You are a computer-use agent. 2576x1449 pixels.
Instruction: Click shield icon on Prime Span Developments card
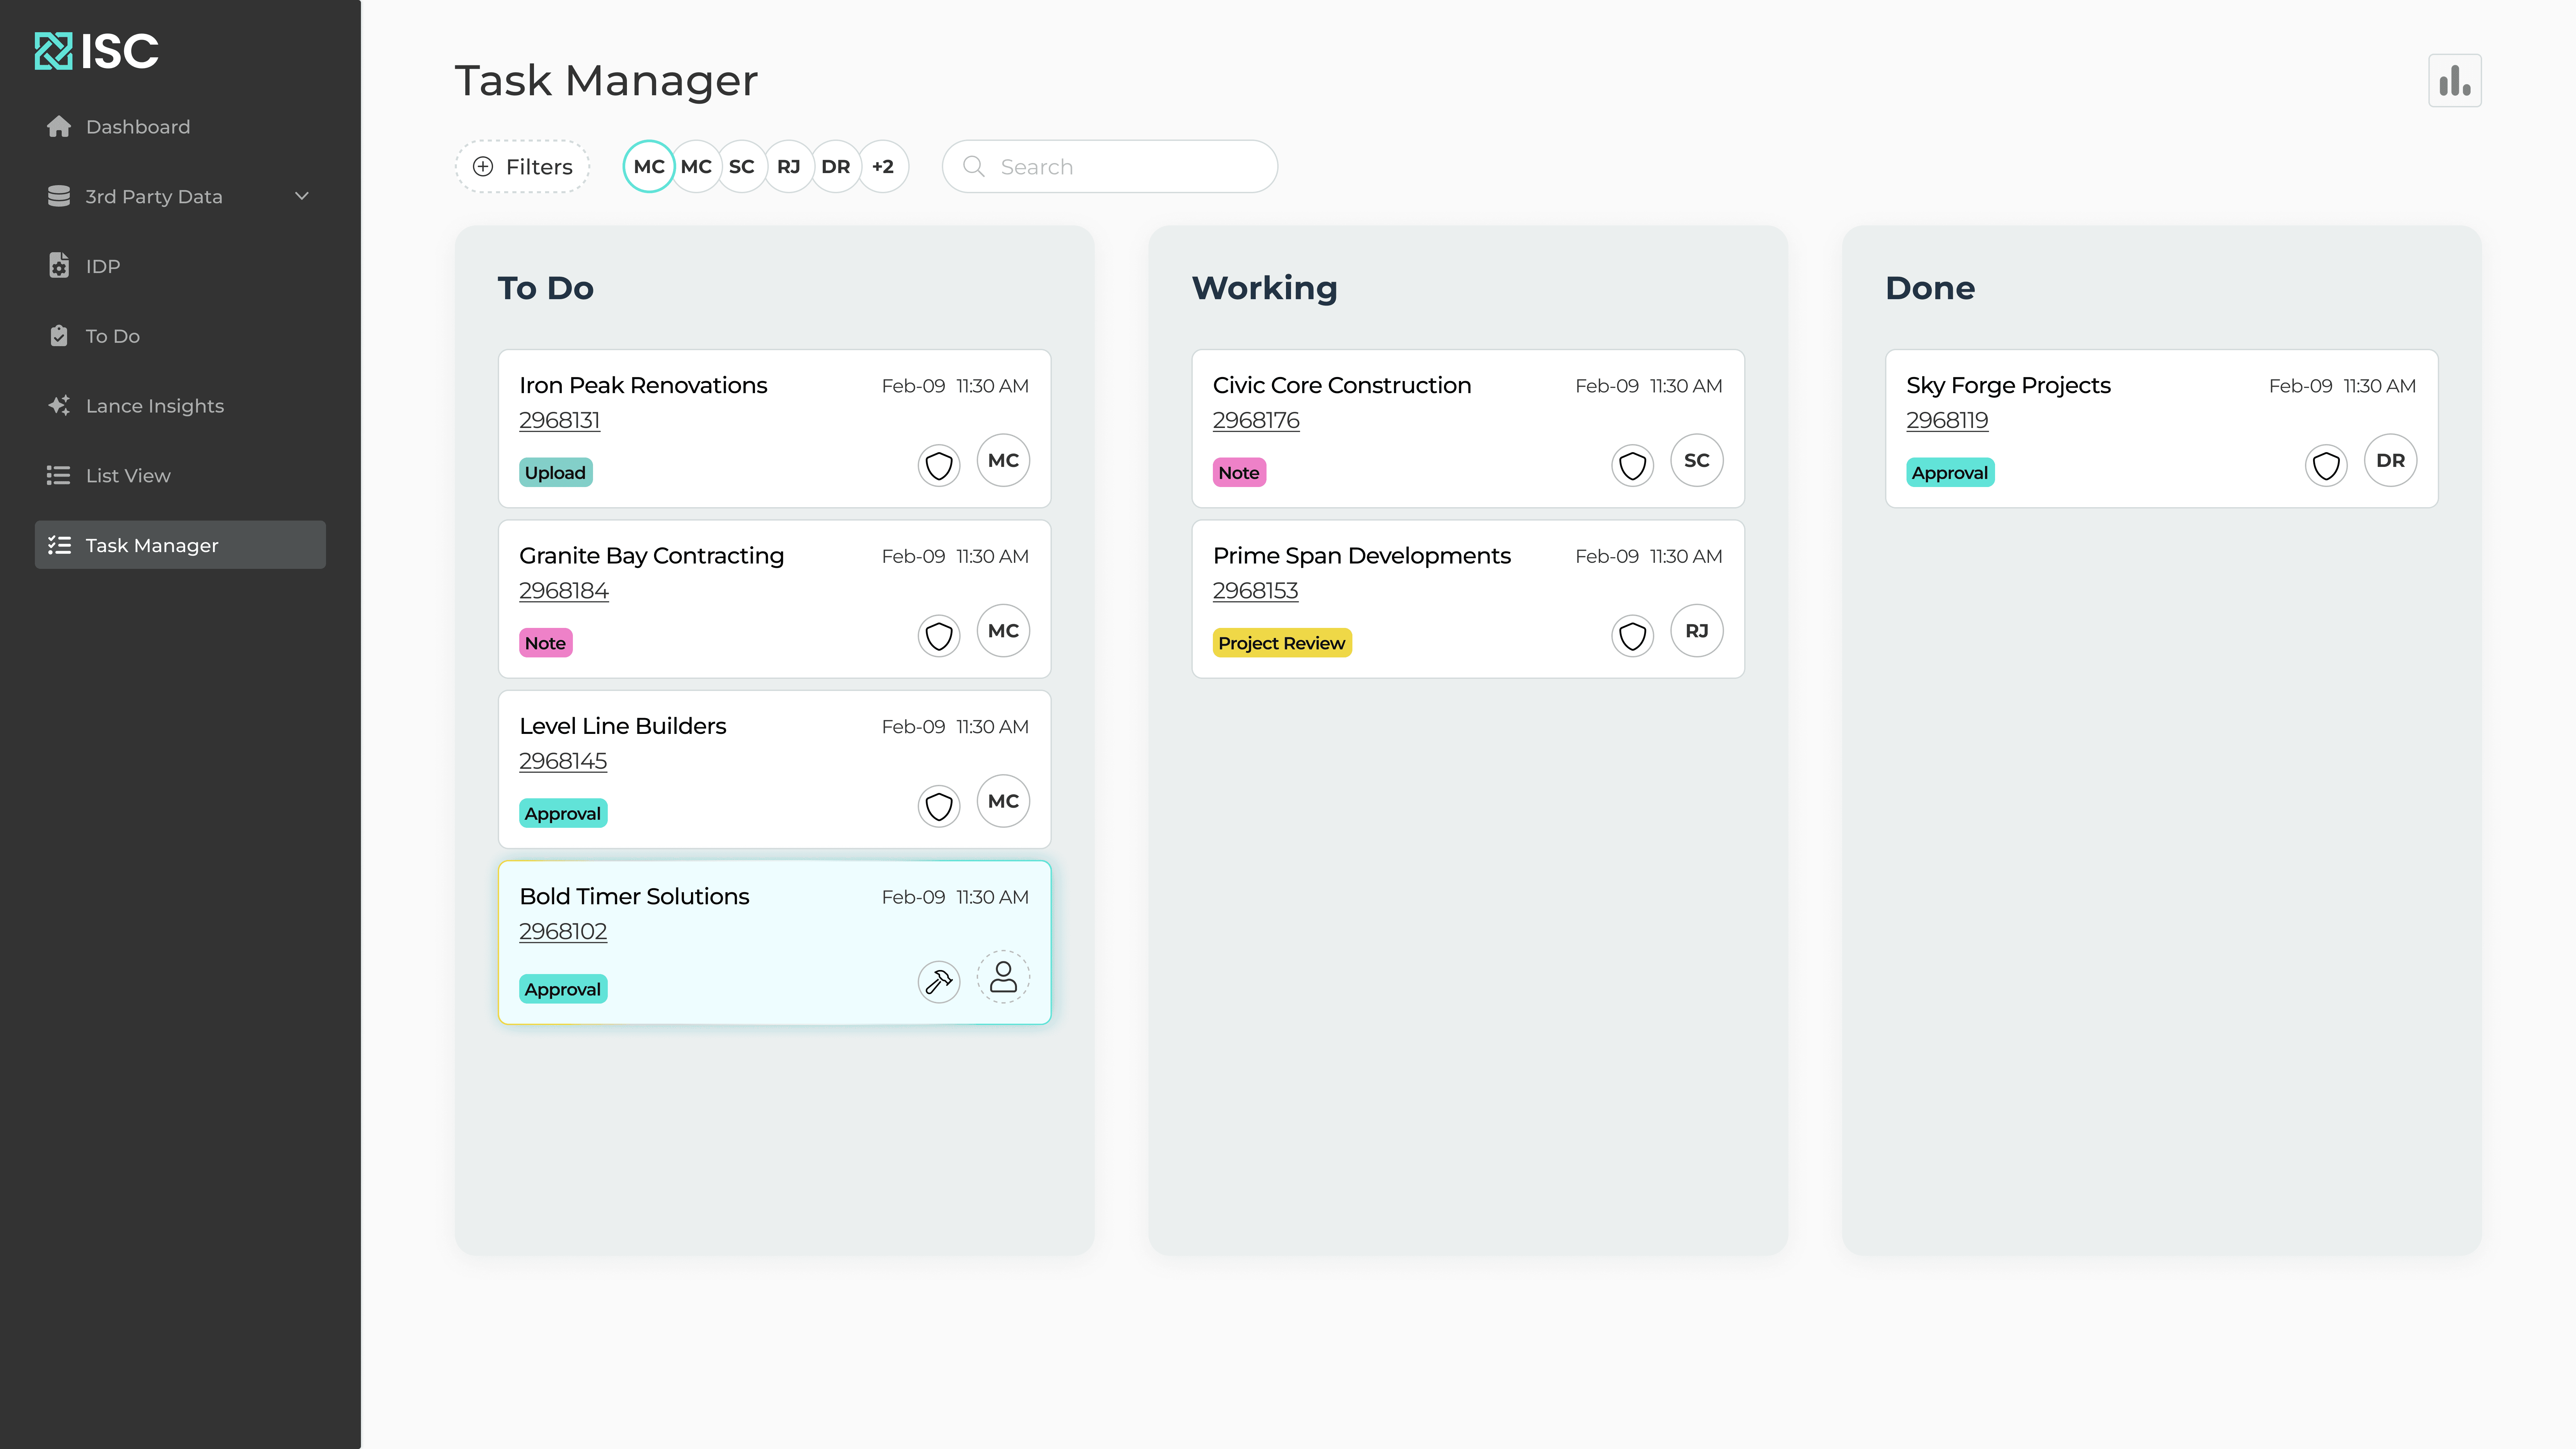[x=1633, y=636]
